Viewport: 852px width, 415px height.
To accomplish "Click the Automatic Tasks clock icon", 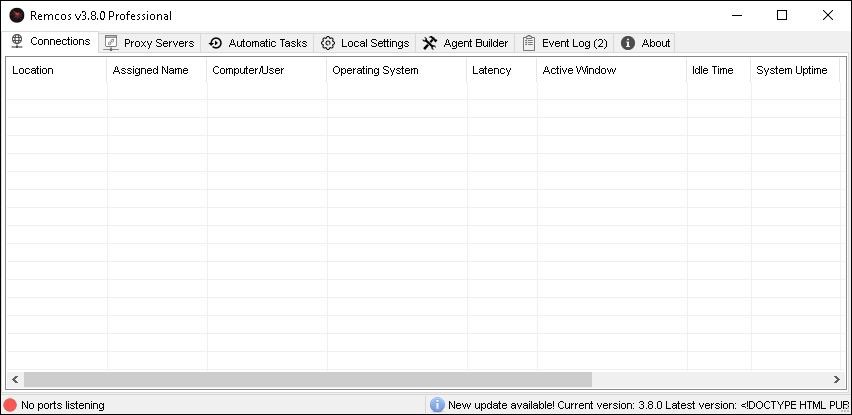I will pyautogui.click(x=215, y=43).
